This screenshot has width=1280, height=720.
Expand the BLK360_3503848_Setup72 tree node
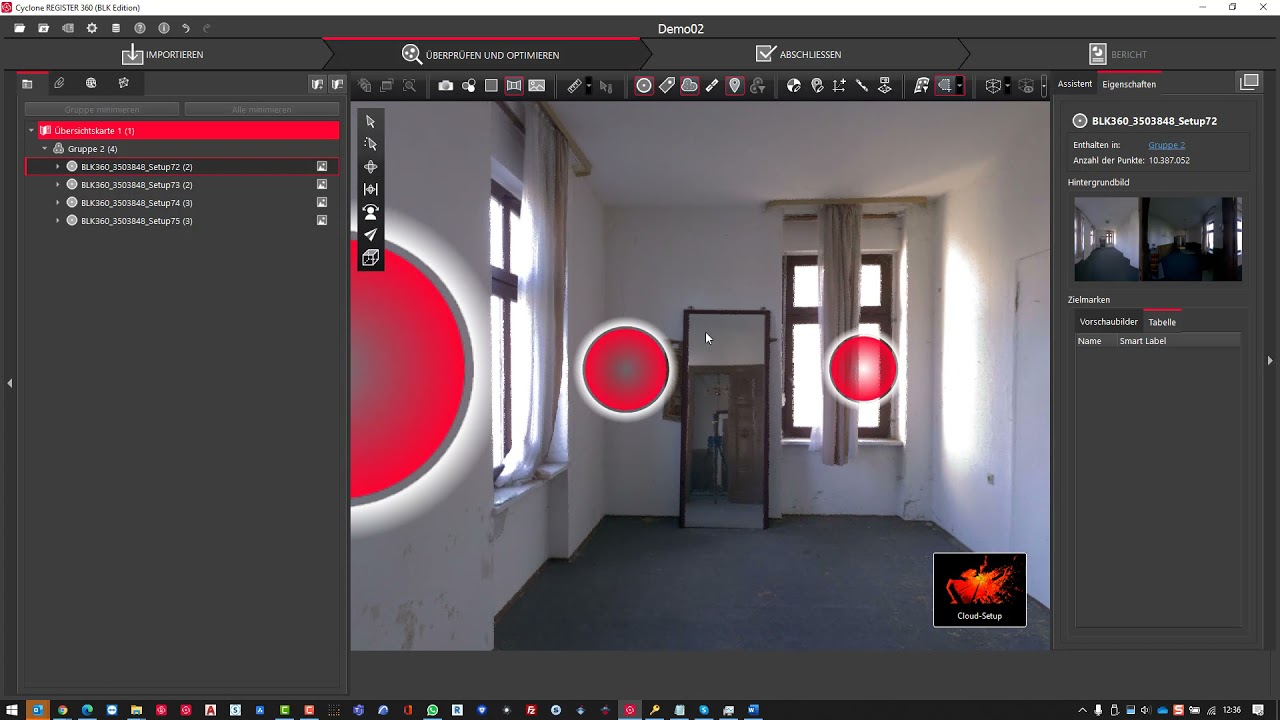click(57, 167)
